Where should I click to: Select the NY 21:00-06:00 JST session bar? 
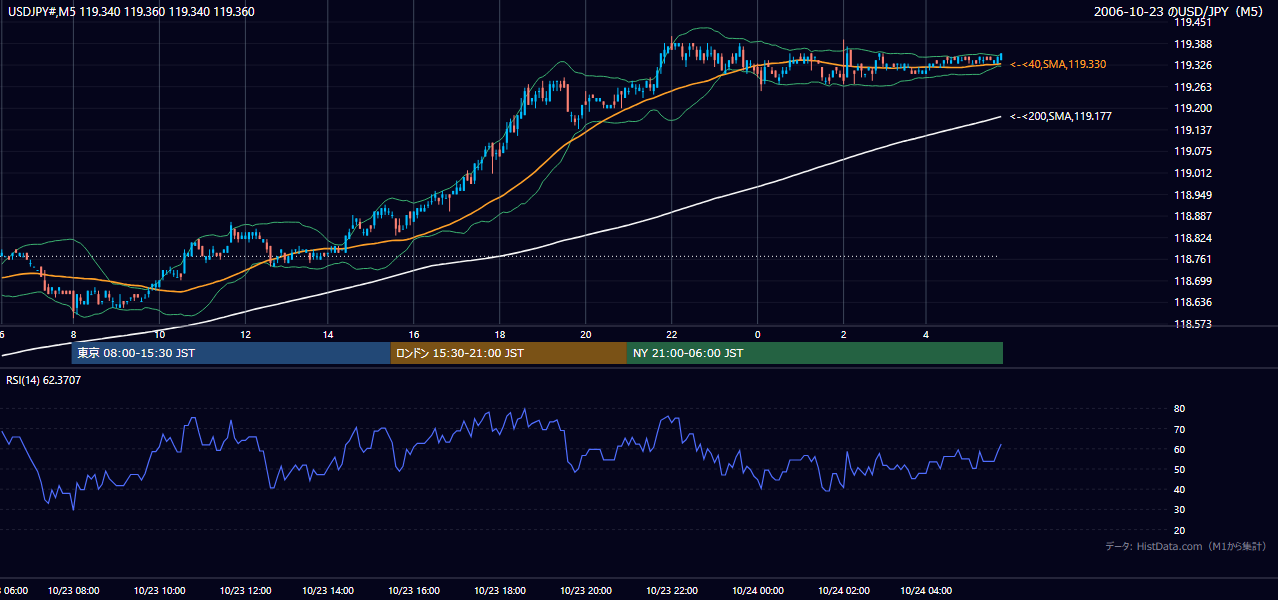coord(815,353)
